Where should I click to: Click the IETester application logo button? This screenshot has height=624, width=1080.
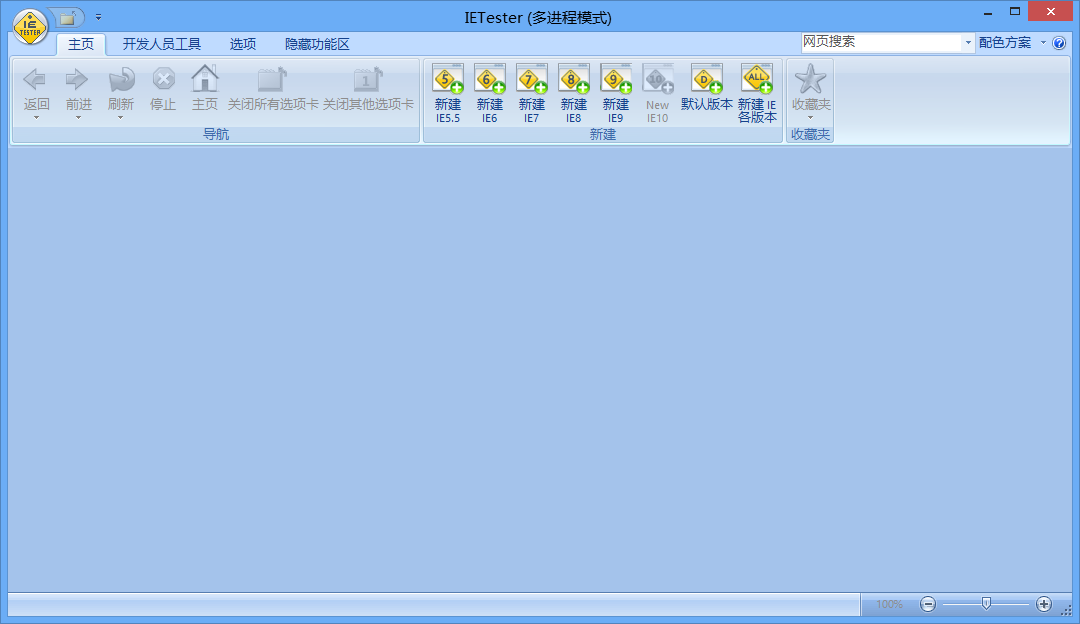coord(31,24)
